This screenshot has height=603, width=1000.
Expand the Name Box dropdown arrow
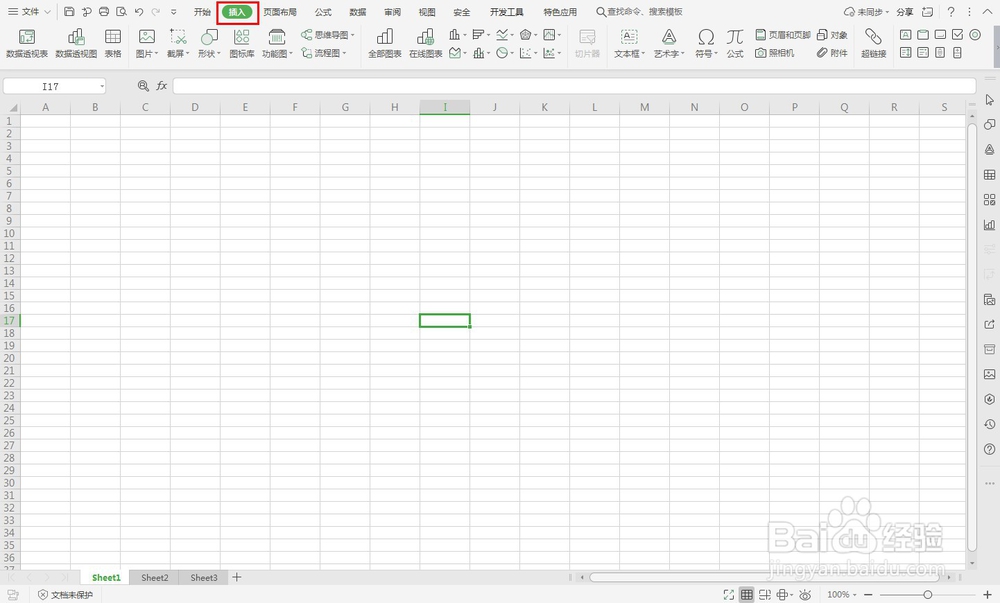[x=101, y=86]
